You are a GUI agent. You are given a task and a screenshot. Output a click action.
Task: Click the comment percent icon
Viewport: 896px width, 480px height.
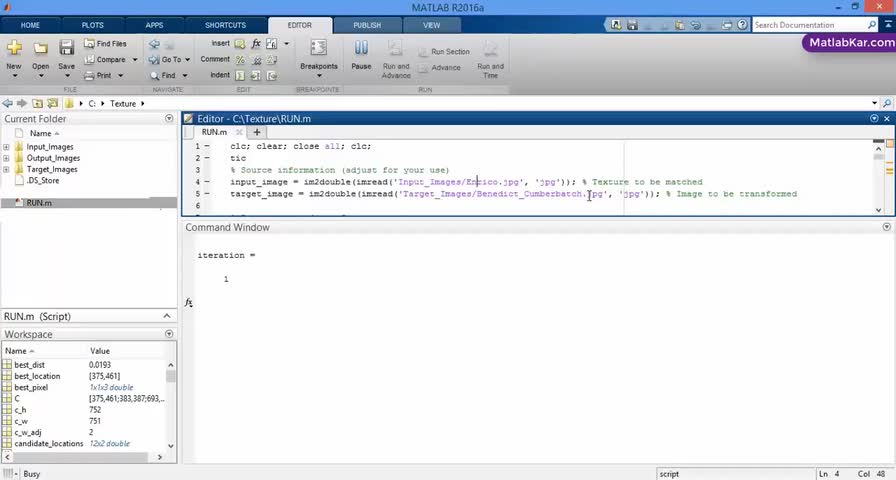coord(240,59)
